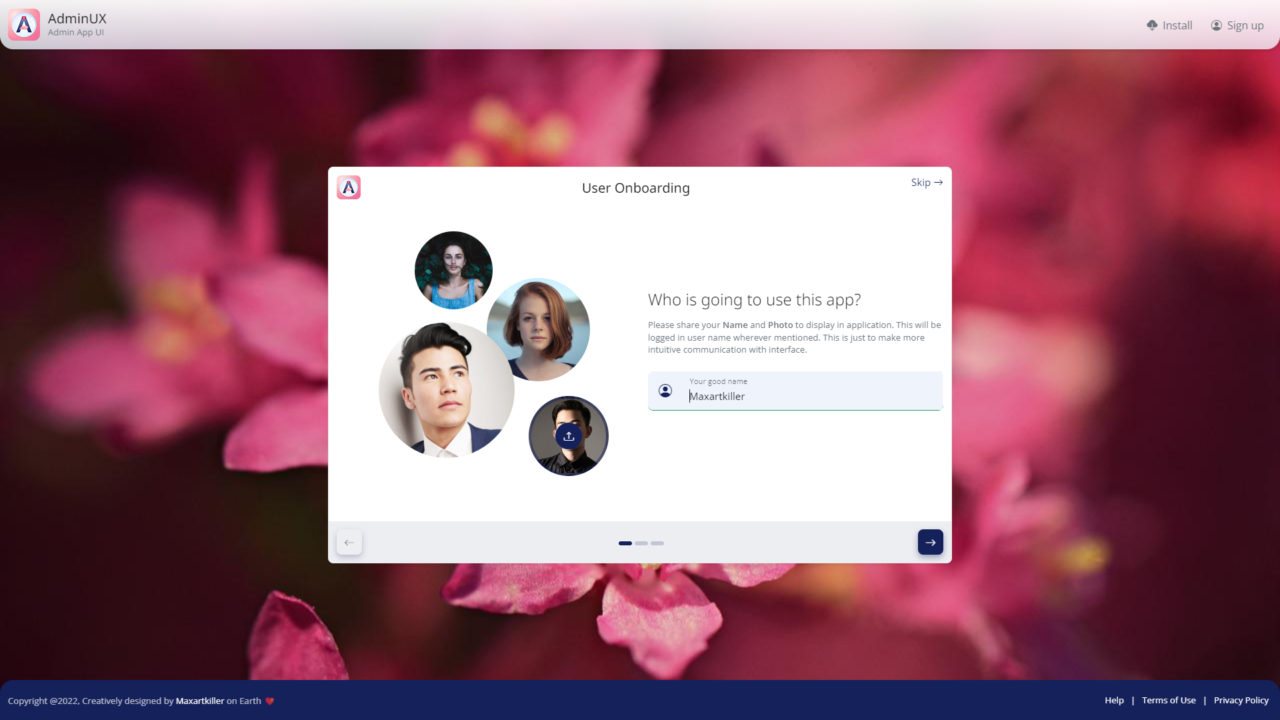
Task: Open the Privacy Policy link
Action: (1241, 700)
